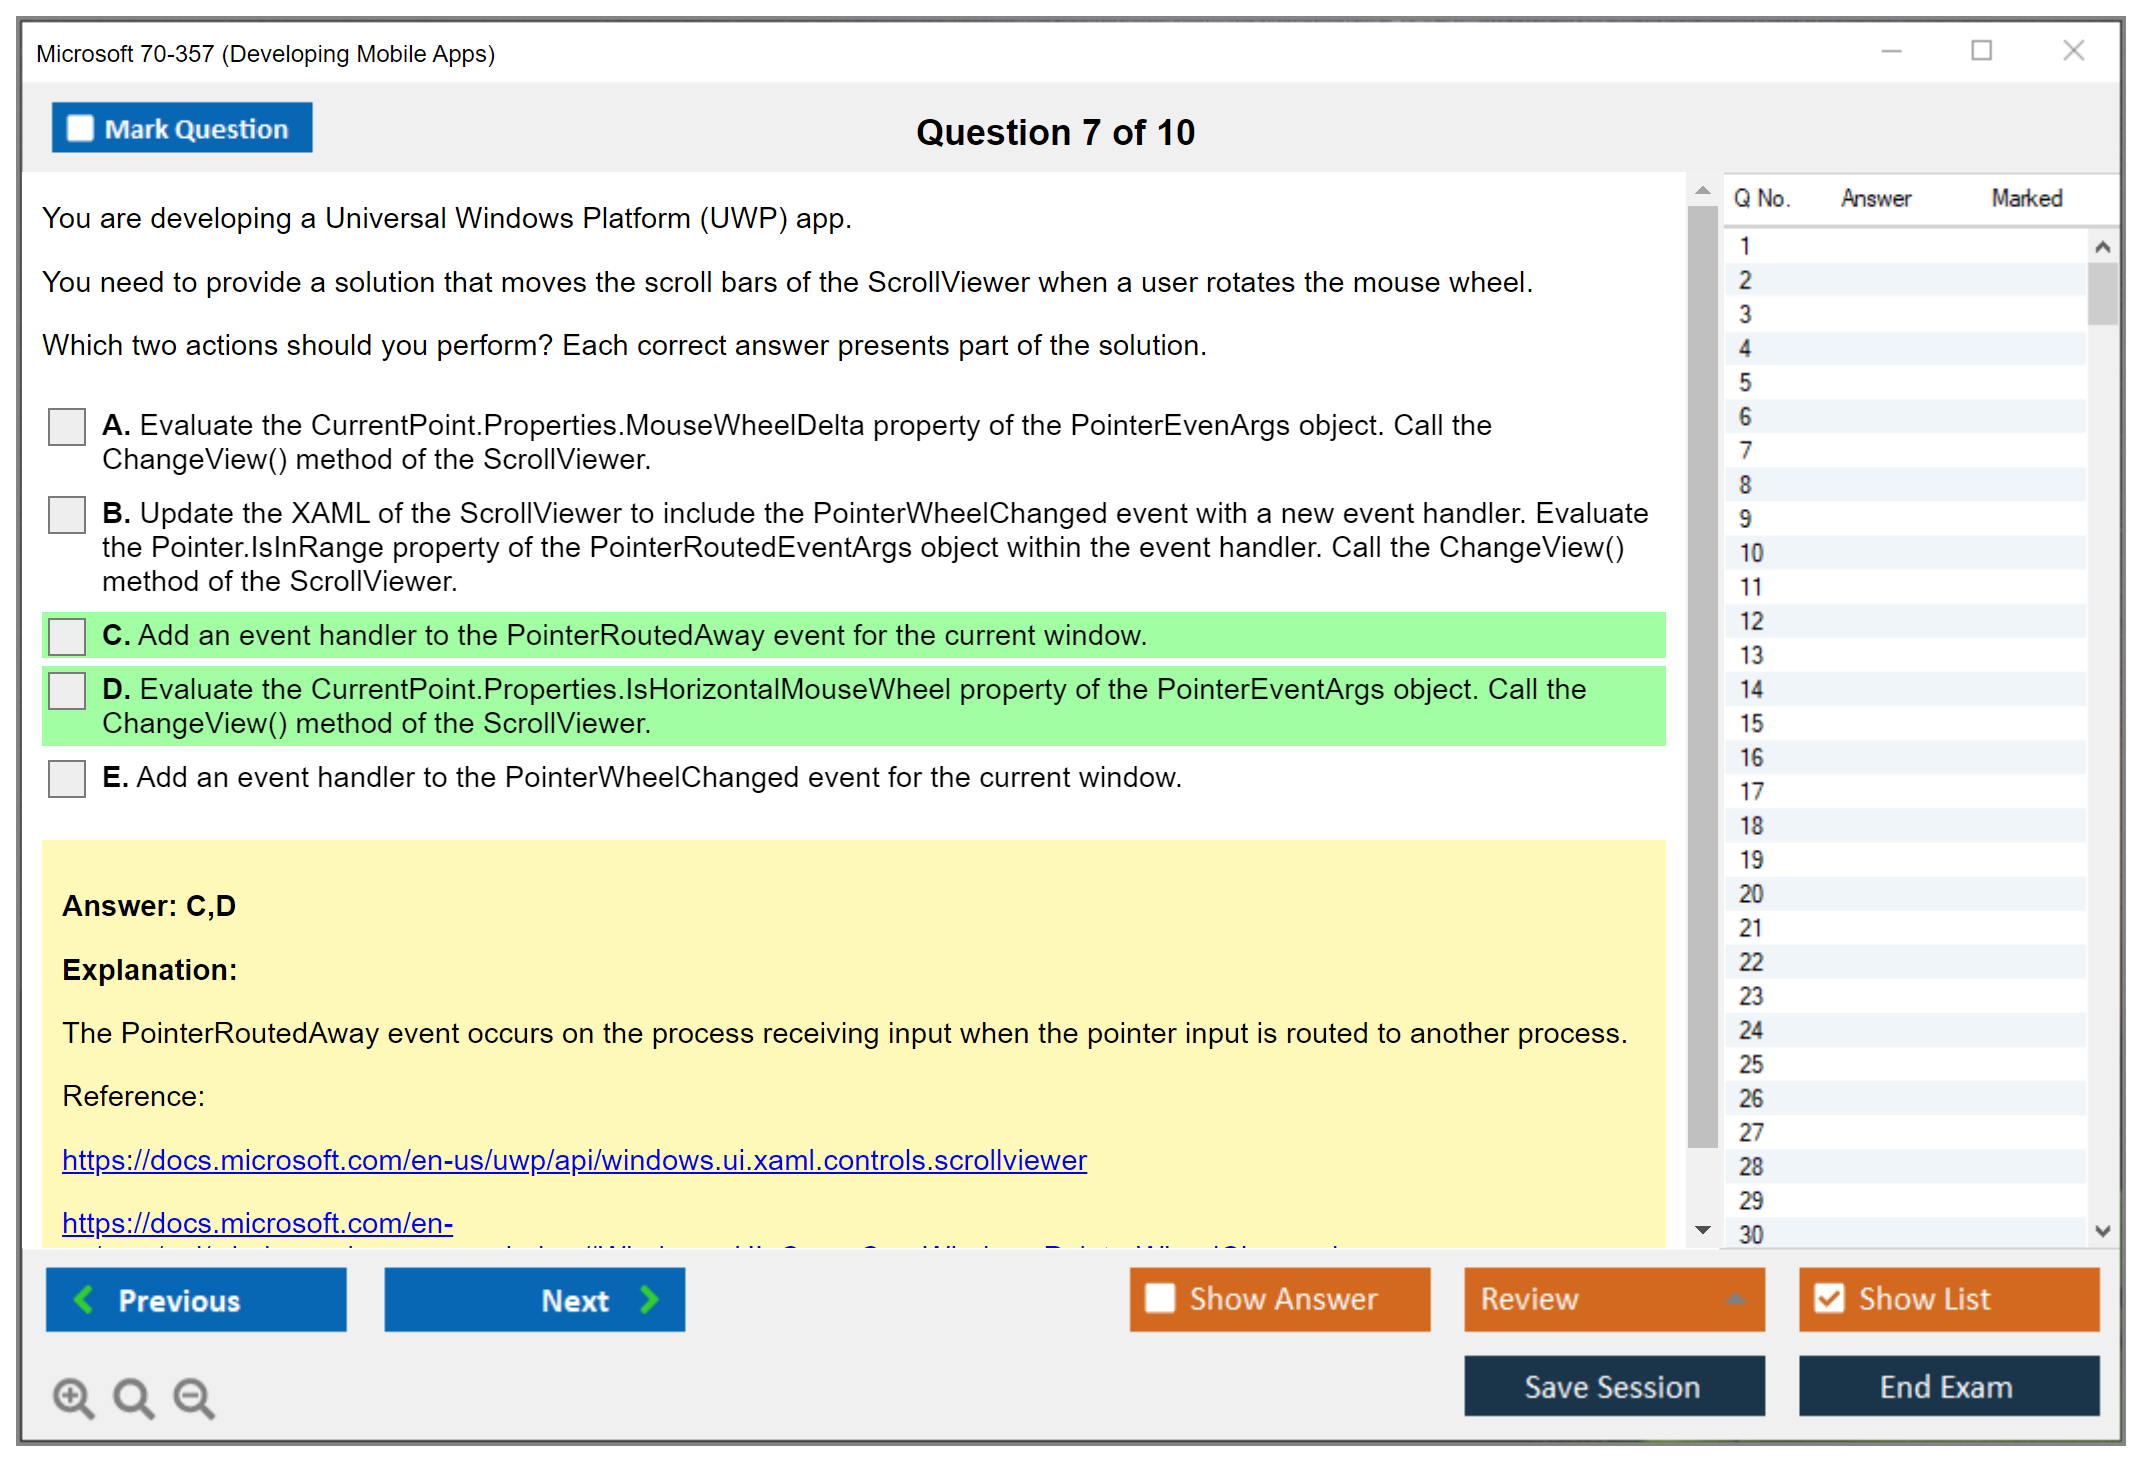Click the zoom out magnifier icon

[194, 1397]
